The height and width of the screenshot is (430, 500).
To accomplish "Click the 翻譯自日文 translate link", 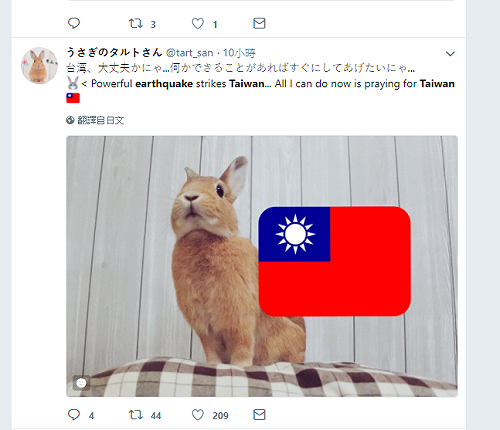I will (x=101, y=120).
